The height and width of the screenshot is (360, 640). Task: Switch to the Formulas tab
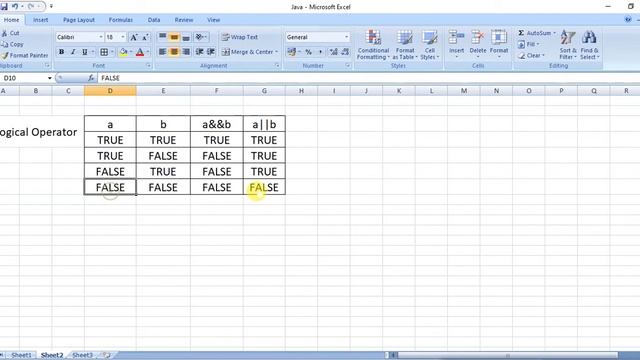coord(120,20)
